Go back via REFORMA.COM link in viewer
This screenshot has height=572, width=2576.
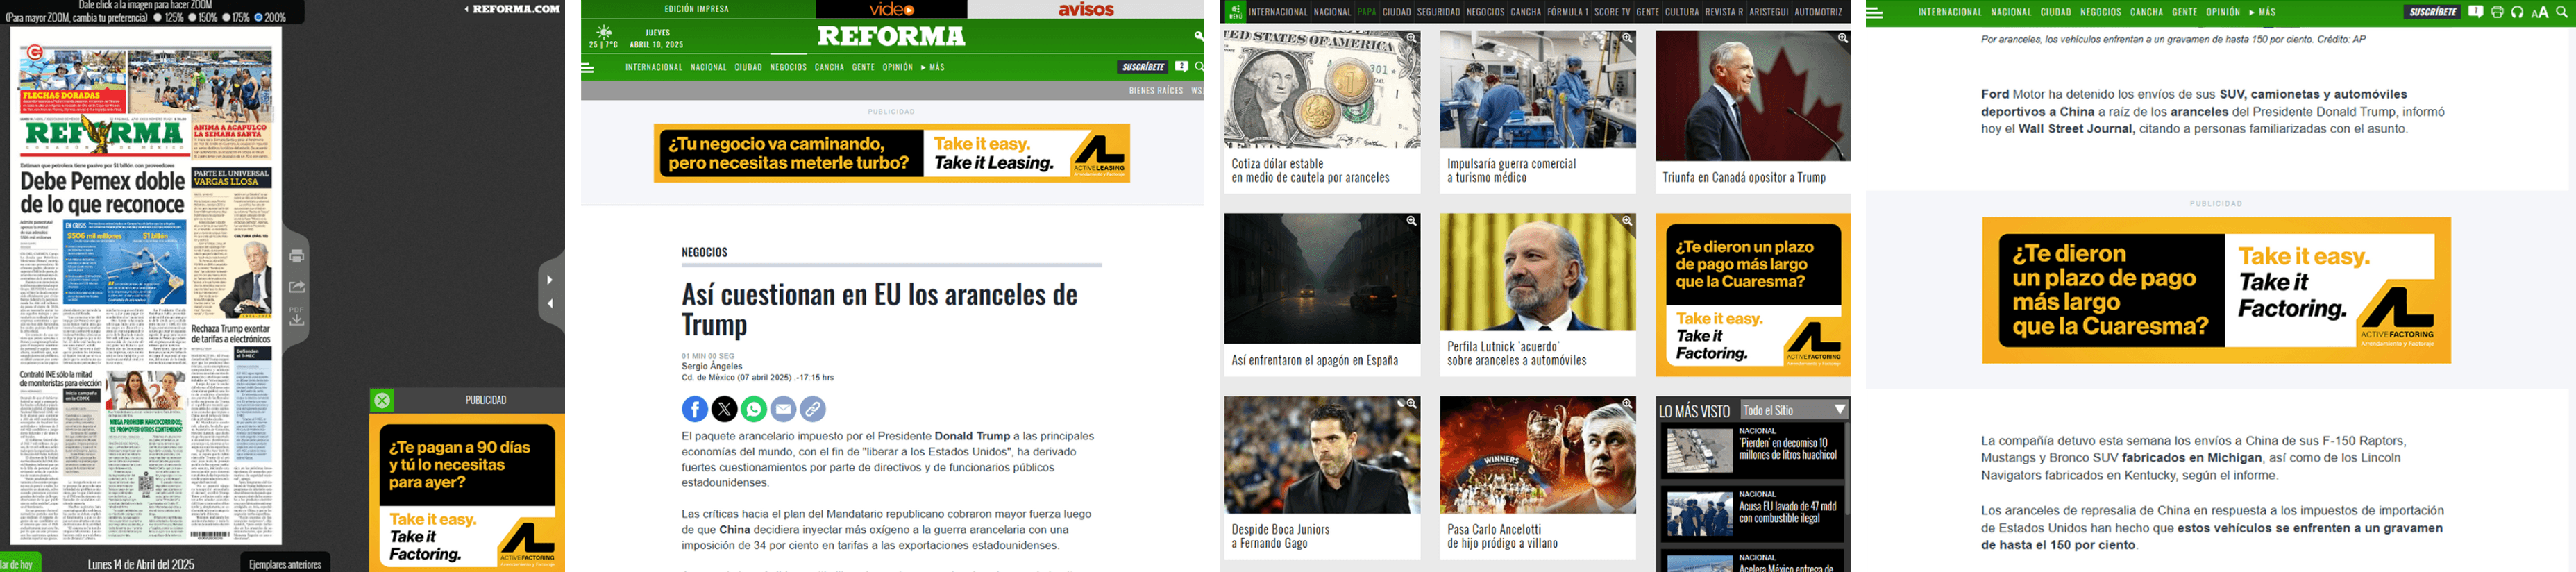pos(512,9)
